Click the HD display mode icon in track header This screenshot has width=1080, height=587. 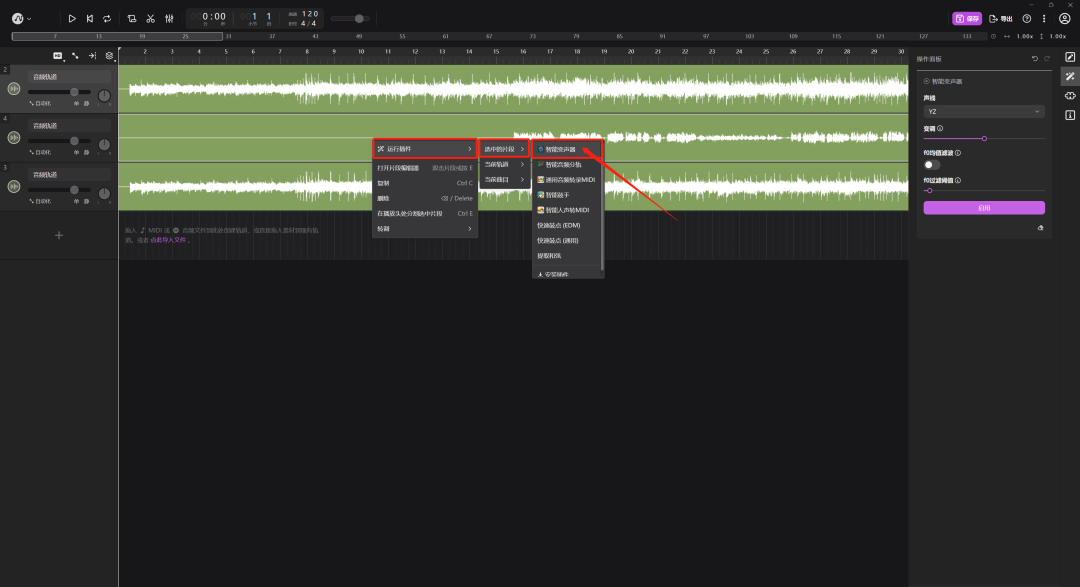(58, 56)
